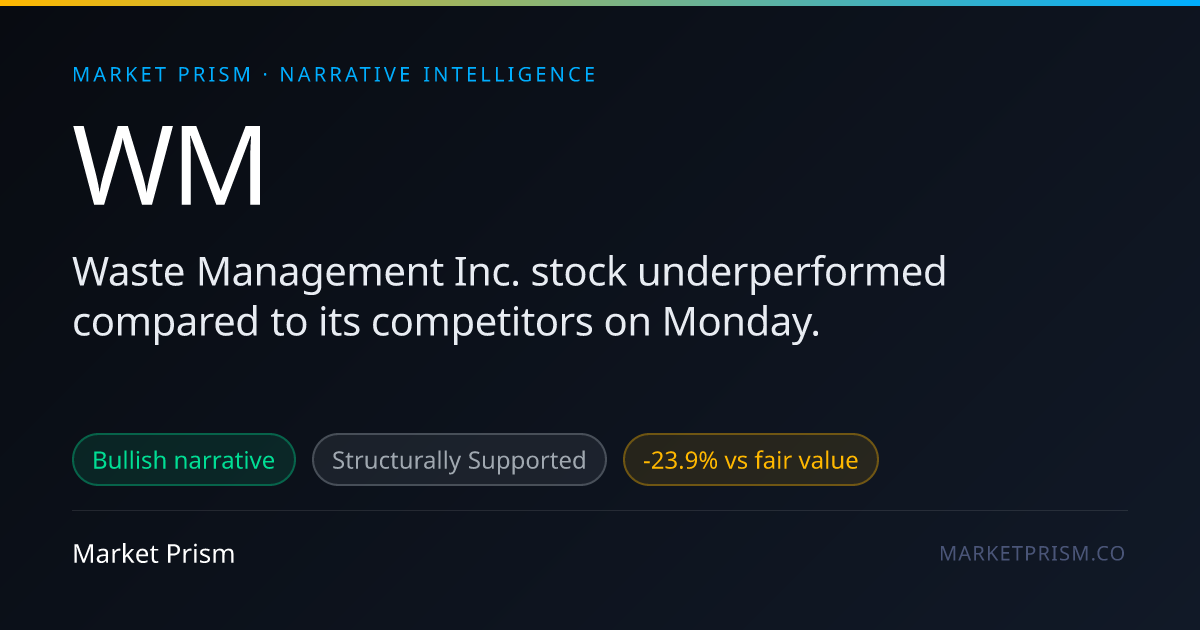Viewport: 1200px width, 630px height.
Task: Click the letter M of the ticker
Action: [x=225, y=166]
